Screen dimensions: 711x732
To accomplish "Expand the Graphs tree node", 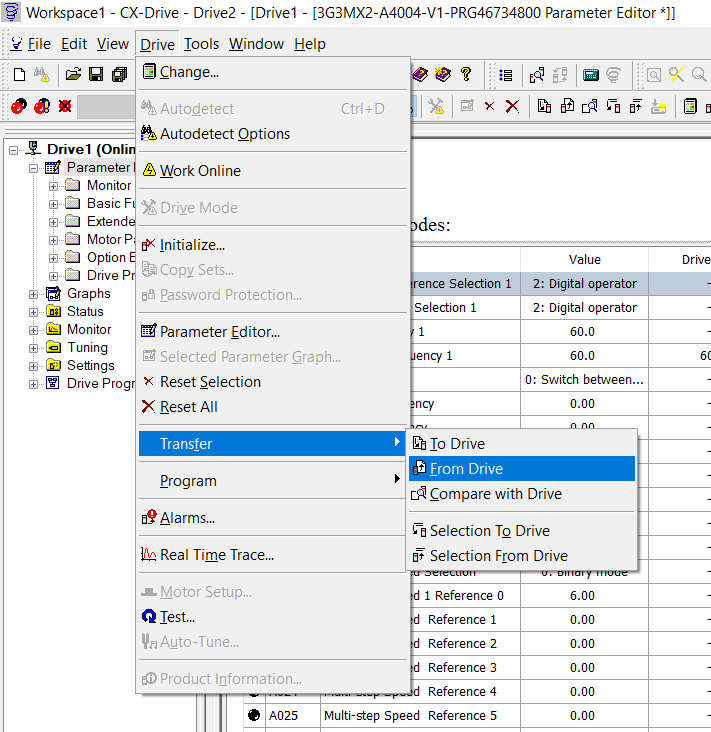I will 33,294.
